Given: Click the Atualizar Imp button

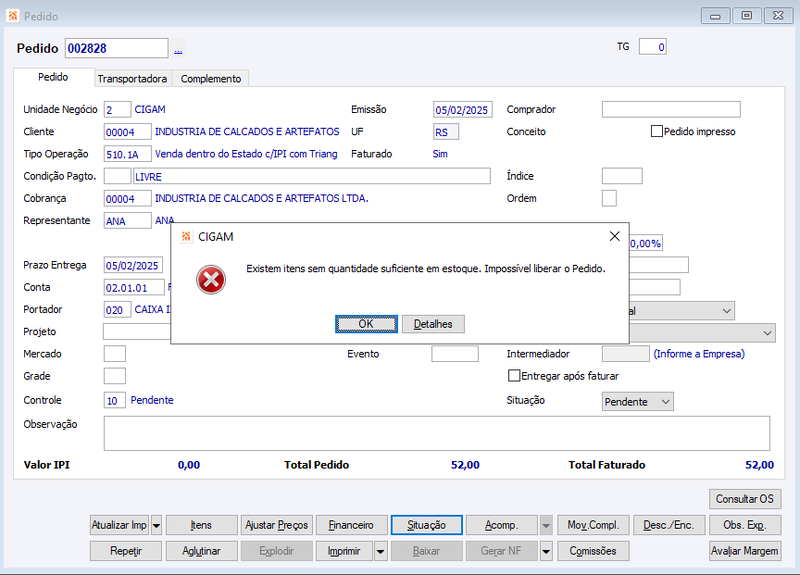Looking at the screenshot, I should point(119,525).
